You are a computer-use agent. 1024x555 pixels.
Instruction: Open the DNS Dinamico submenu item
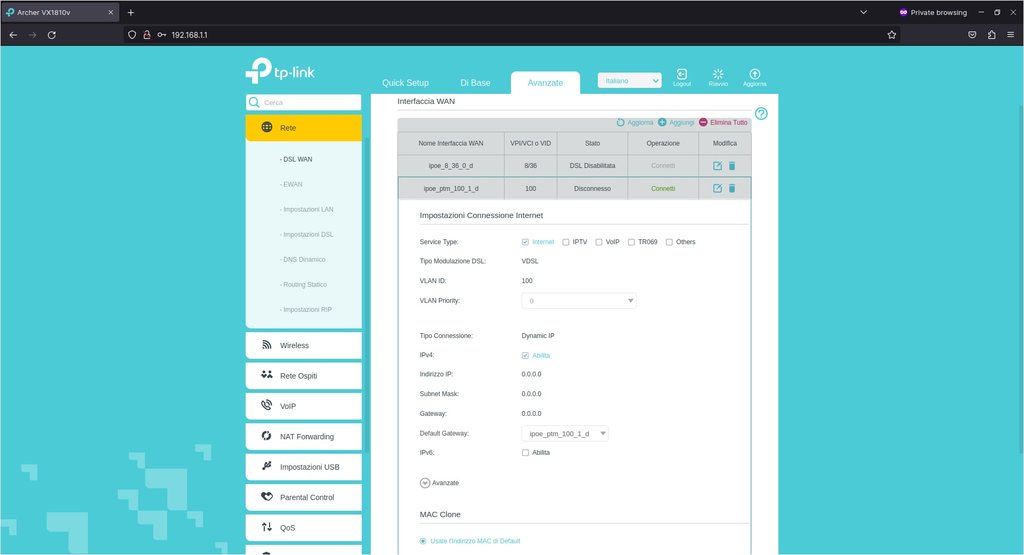click(302, 260)
